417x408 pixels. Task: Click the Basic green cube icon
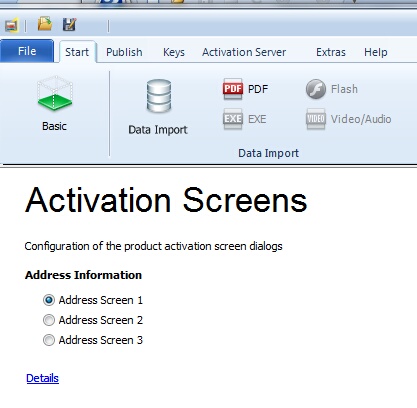pyautogui.click(x=55, y=93)
